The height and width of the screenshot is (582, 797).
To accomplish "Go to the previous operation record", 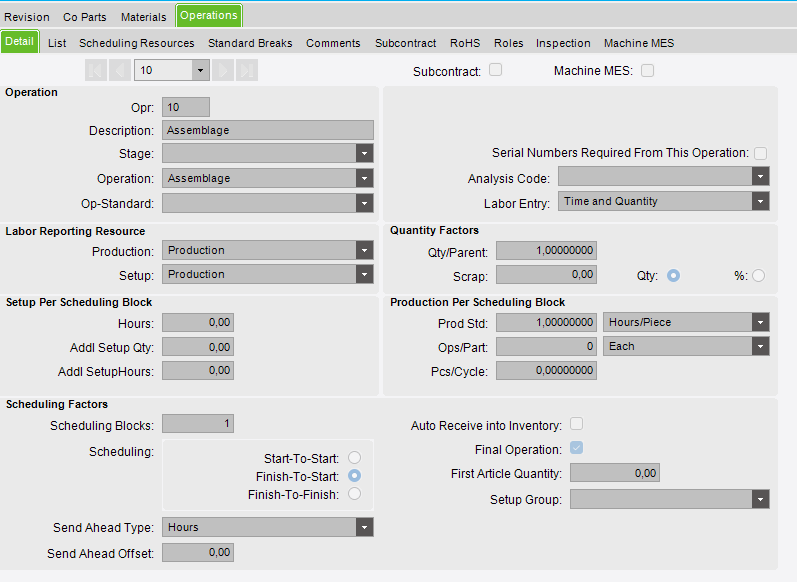I will tap(120, 70).
